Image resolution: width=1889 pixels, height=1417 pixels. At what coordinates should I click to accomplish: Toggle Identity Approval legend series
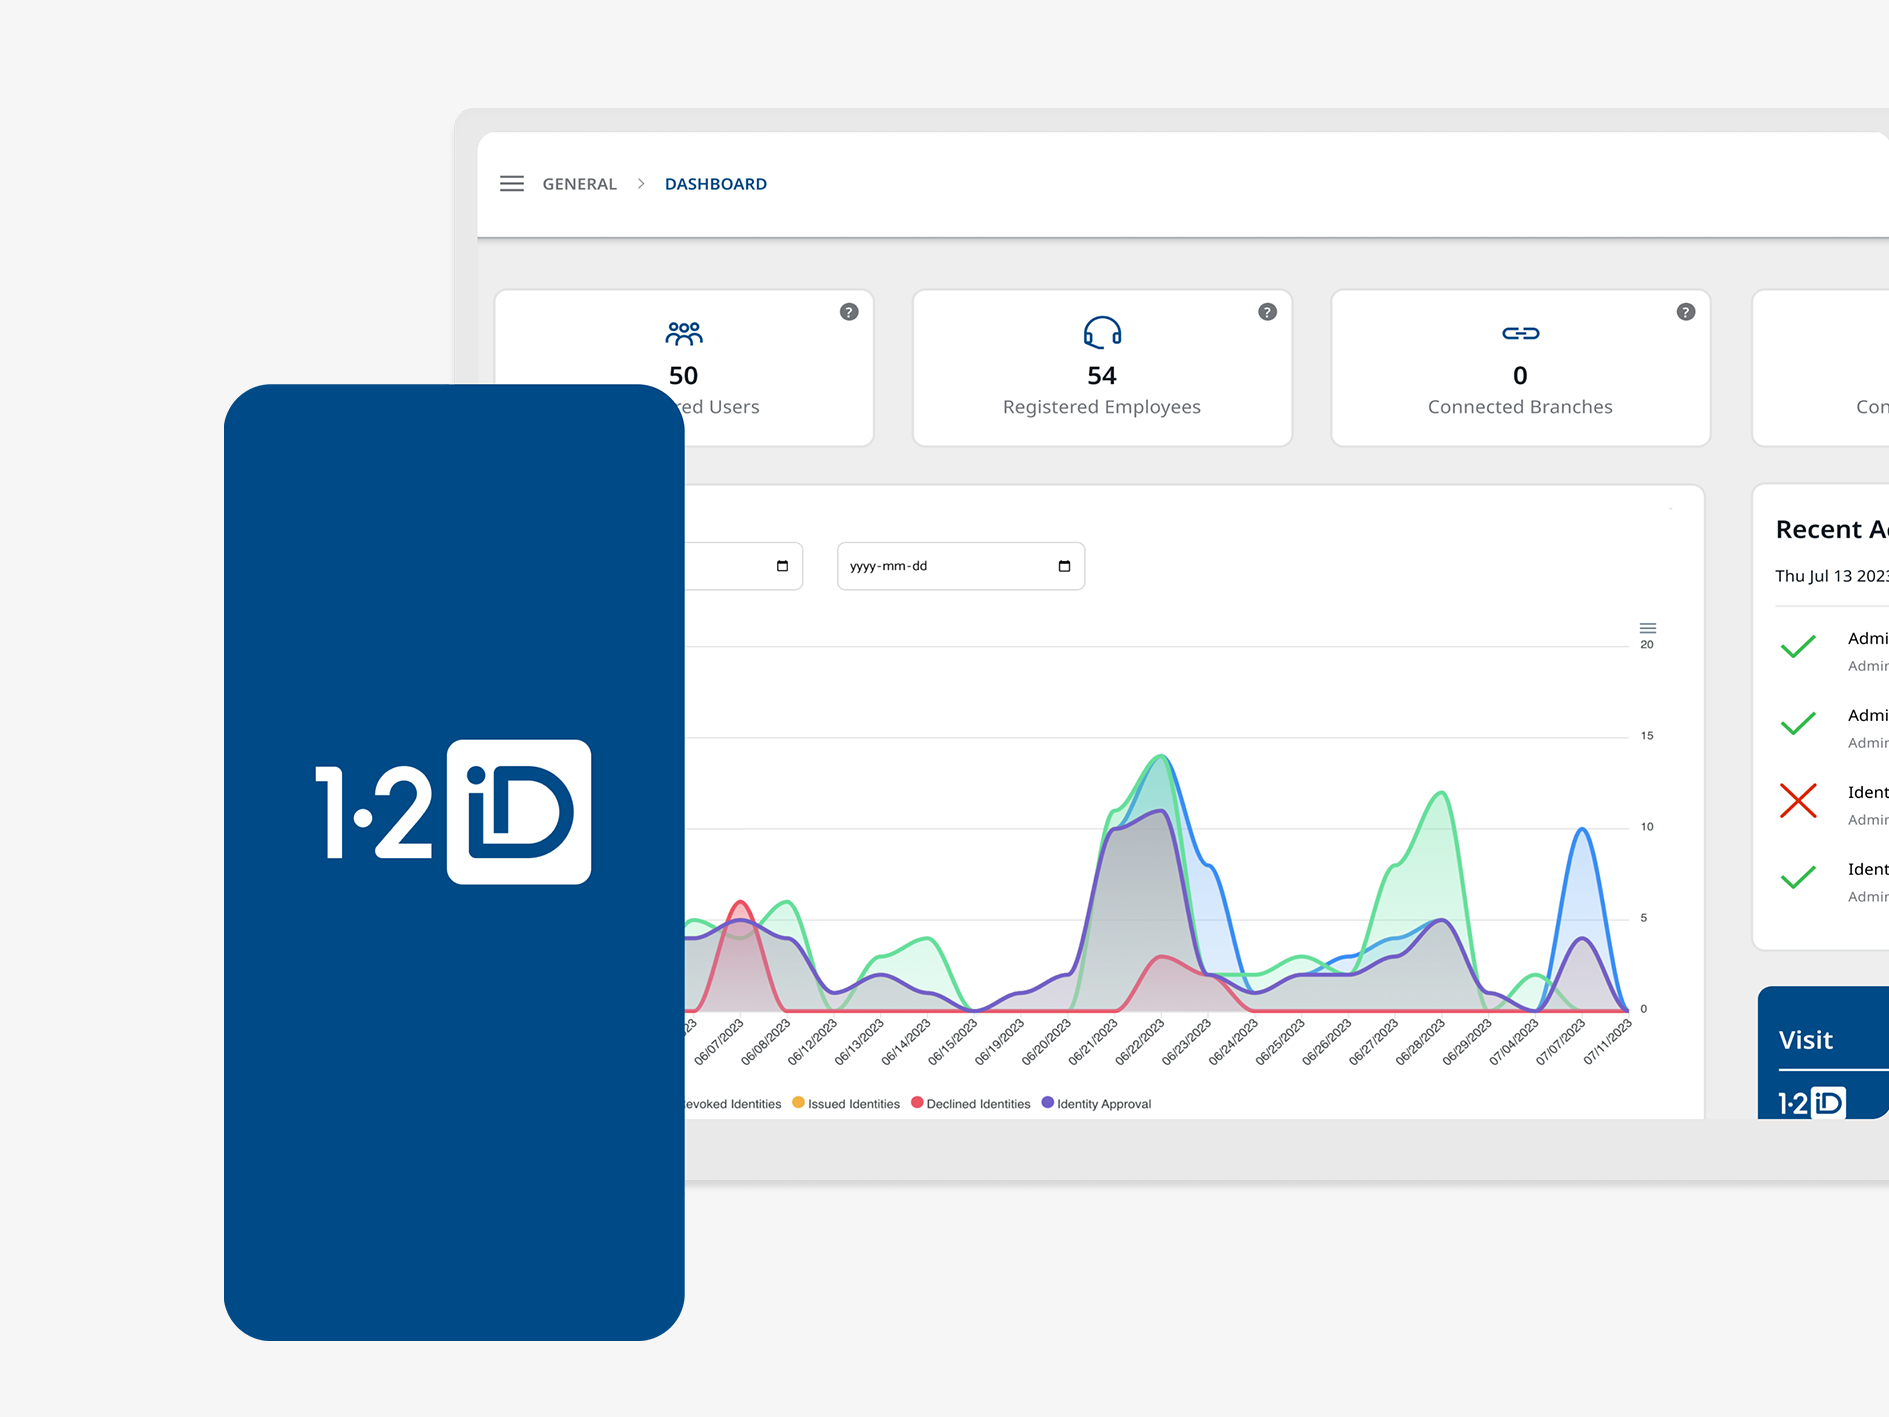click(1097, 1104)
